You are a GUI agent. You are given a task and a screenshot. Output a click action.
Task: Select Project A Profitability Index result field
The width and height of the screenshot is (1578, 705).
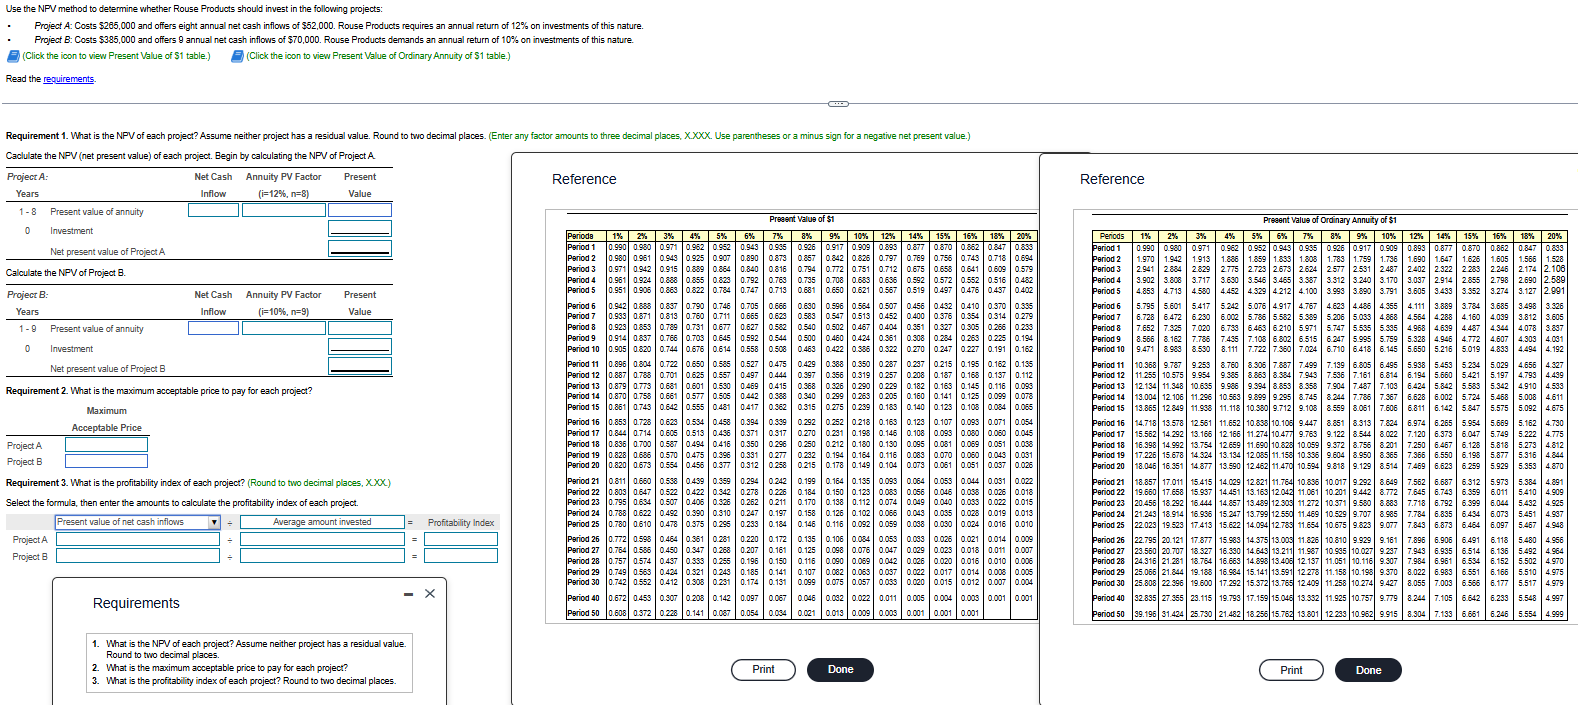461,540
